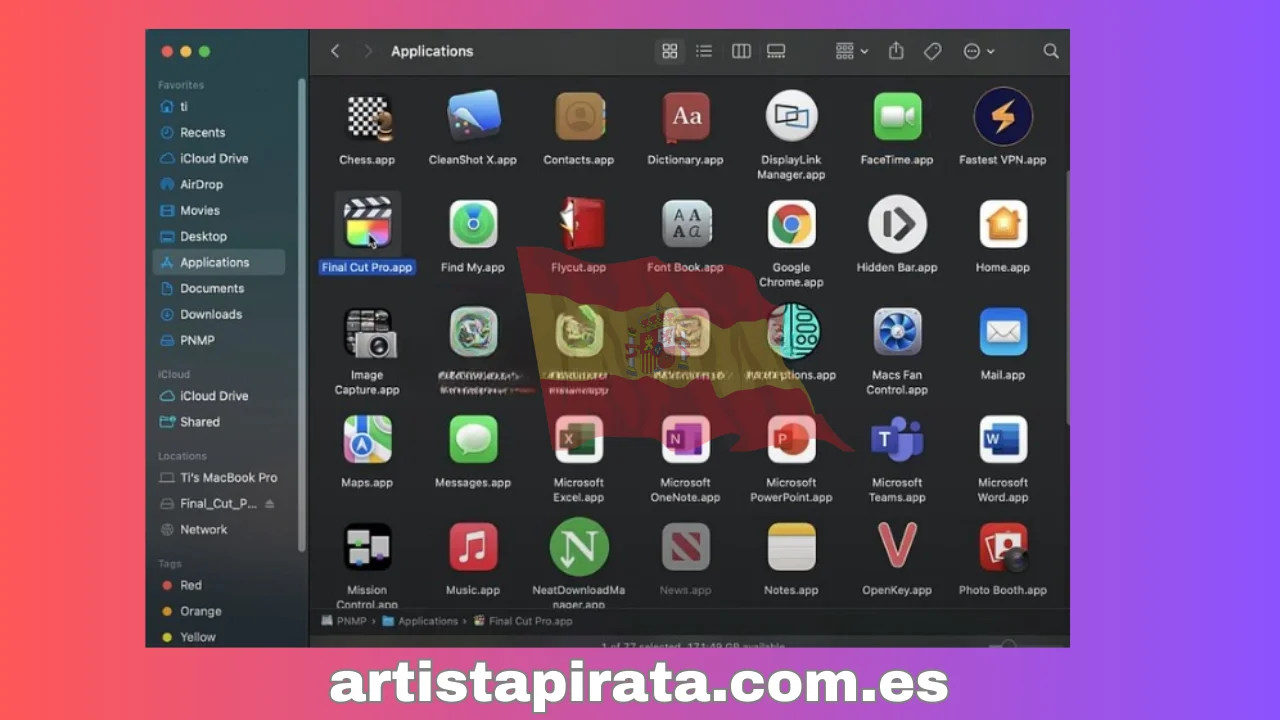Viewport: 1280px width, 720px height.
Task: Open Mission Control.app icon
Action: [x=367, y=547]
